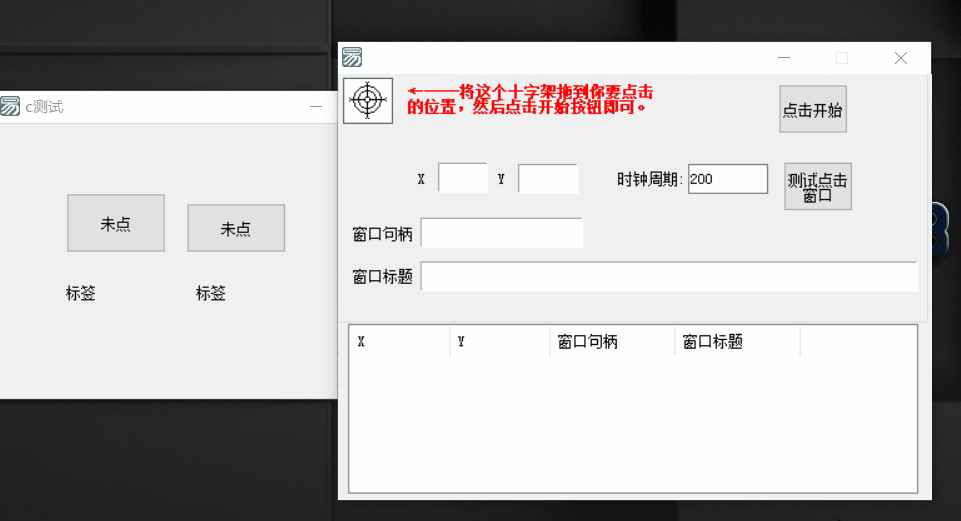Focus the Y coordinate input field

point(548,178)
